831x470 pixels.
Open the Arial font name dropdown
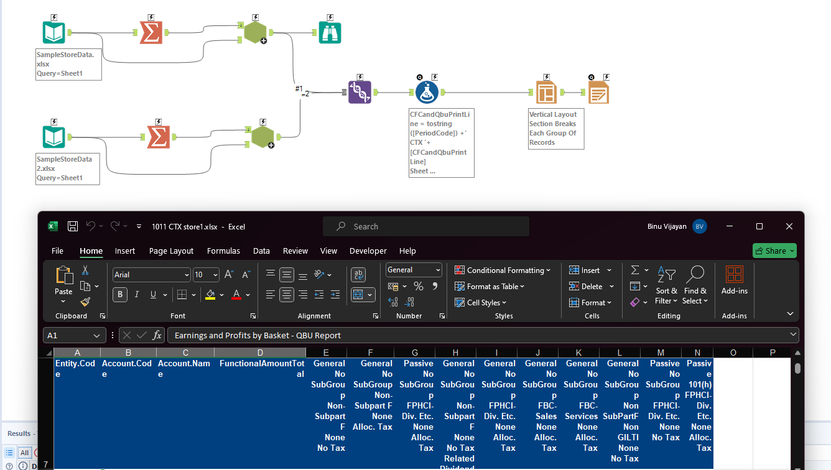(x=187, y=274)
